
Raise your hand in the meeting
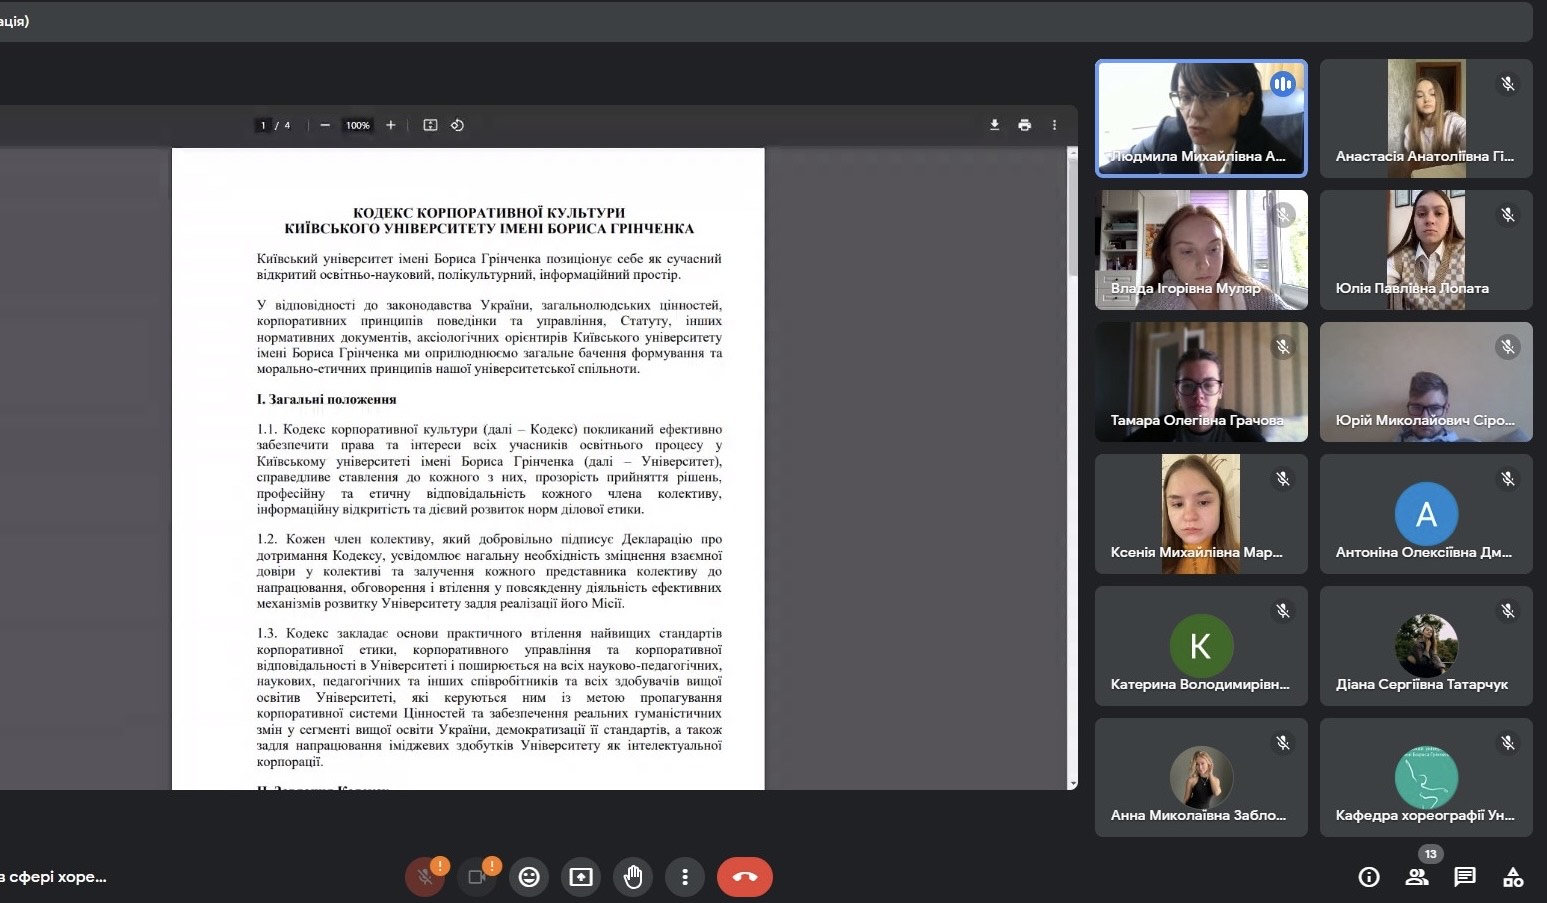tap(633, 877)
